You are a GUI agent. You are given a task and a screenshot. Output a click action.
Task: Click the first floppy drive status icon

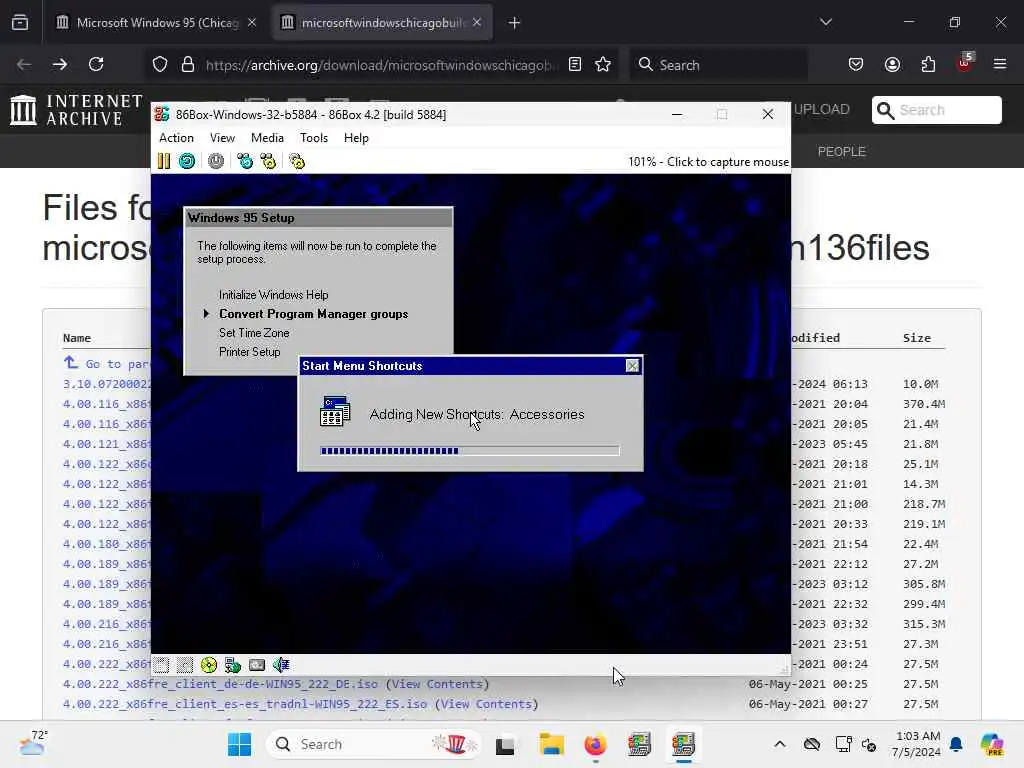click(x=162, y=665)
